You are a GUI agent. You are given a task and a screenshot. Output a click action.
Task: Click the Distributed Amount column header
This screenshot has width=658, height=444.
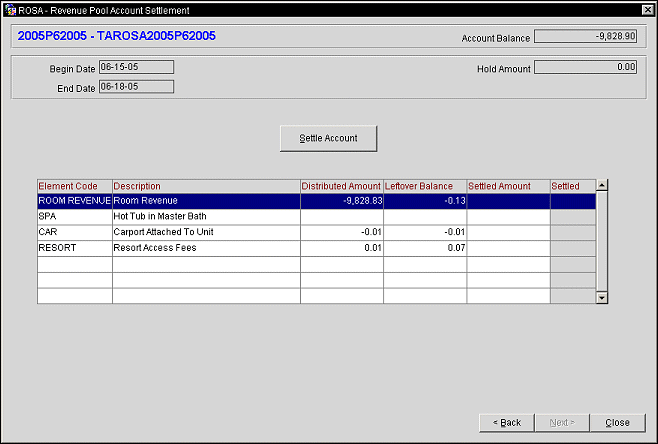(x=341, y=186)
